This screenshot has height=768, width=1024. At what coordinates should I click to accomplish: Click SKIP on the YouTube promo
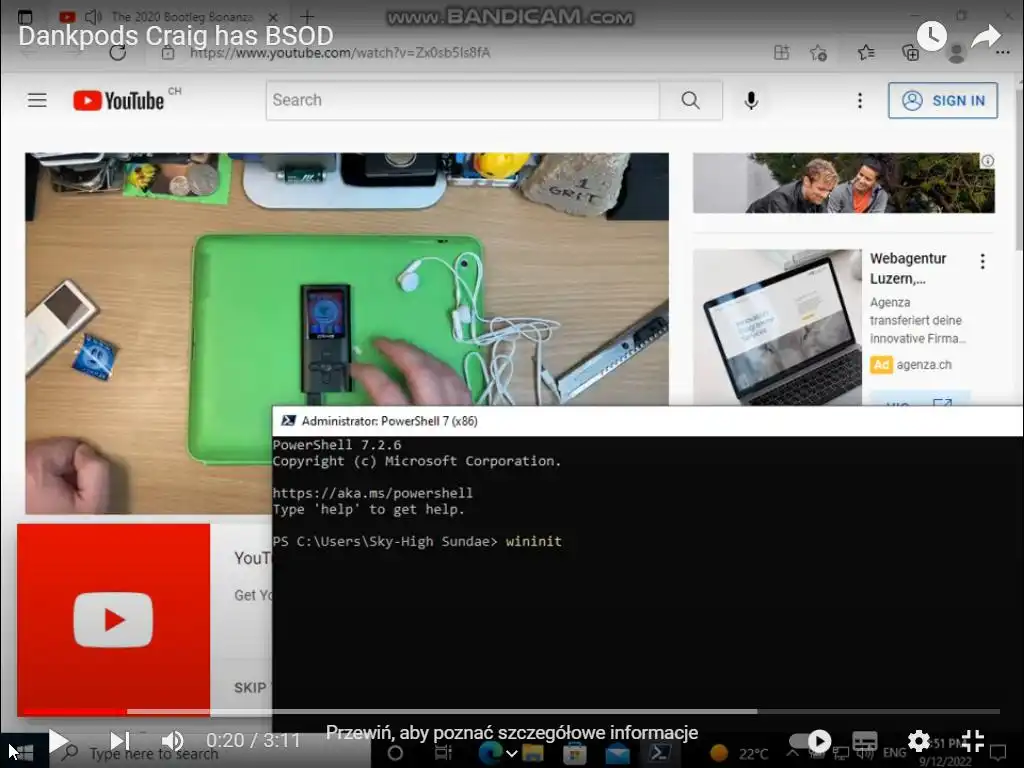(x=250, y=688)
